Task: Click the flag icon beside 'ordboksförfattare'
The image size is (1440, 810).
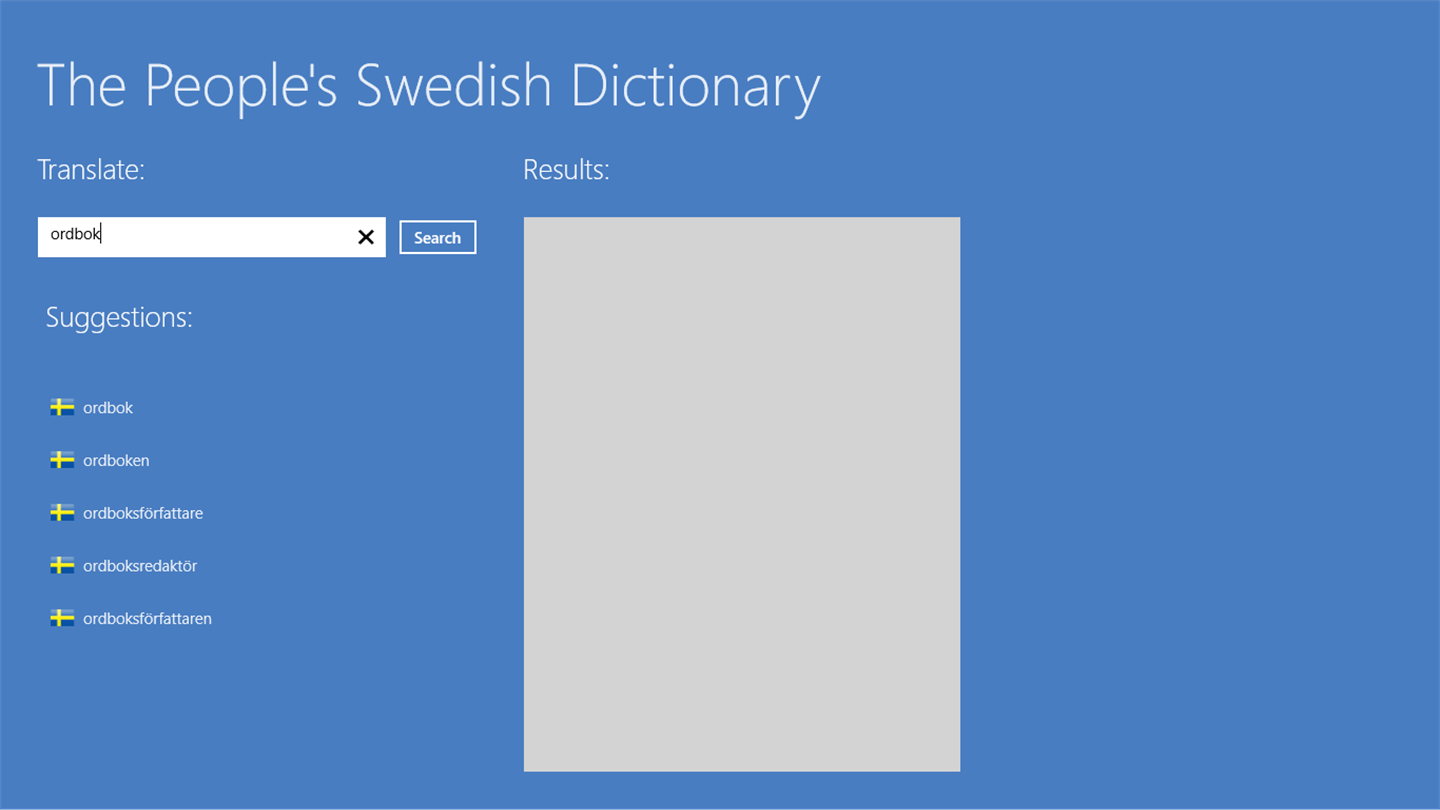Action: coord(62,513)
